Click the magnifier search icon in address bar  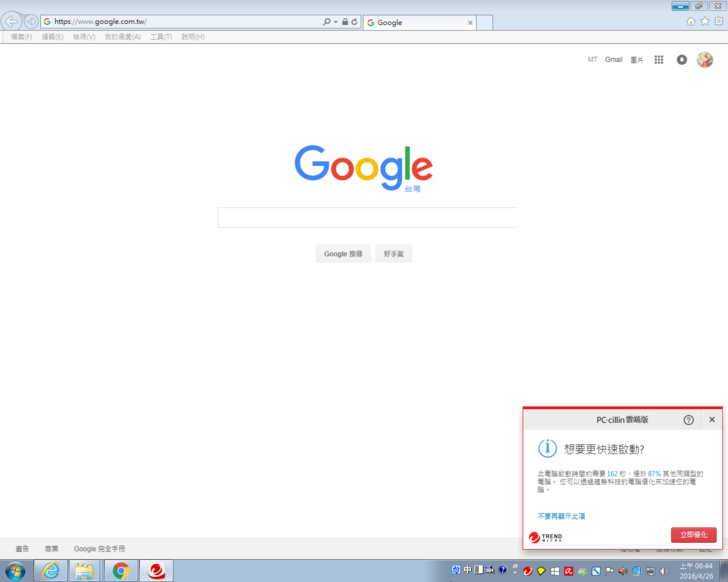[x=327, y=22]
